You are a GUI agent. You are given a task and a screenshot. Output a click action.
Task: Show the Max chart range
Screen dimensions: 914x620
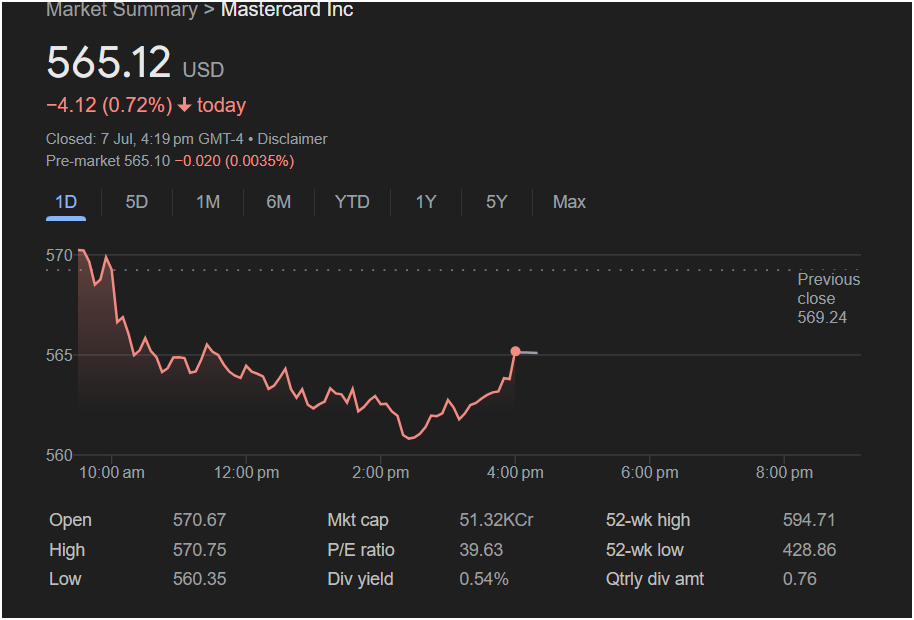(x=569, y=202)
